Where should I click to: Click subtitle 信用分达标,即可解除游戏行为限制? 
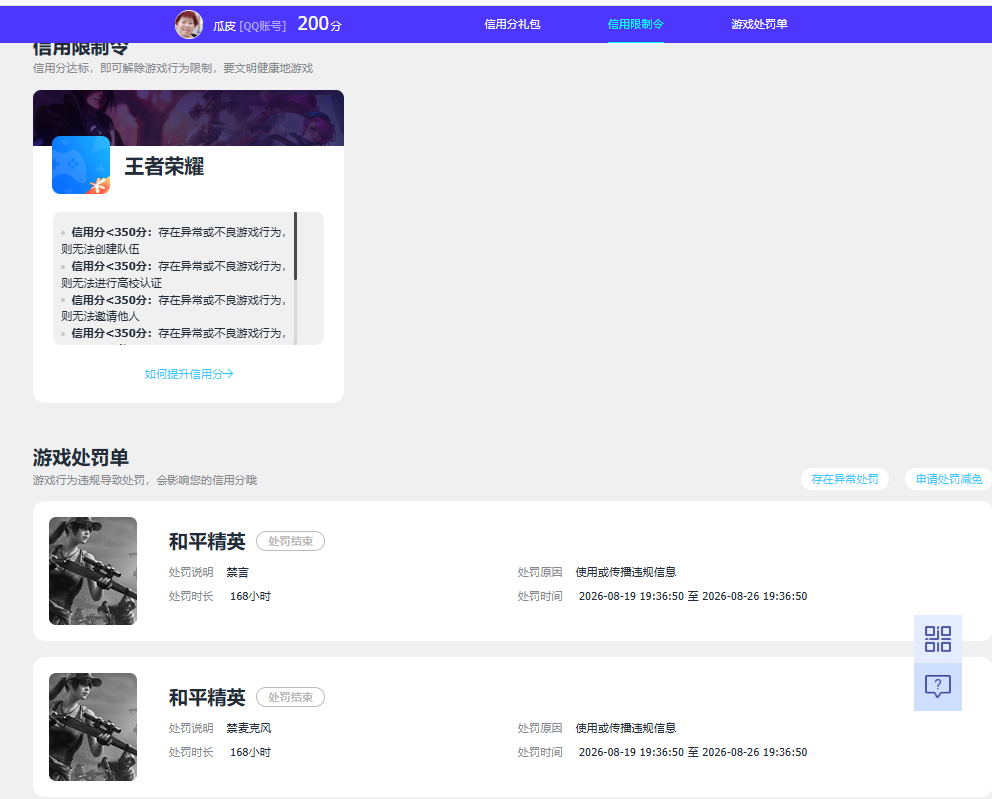click(x=173, y=68)
